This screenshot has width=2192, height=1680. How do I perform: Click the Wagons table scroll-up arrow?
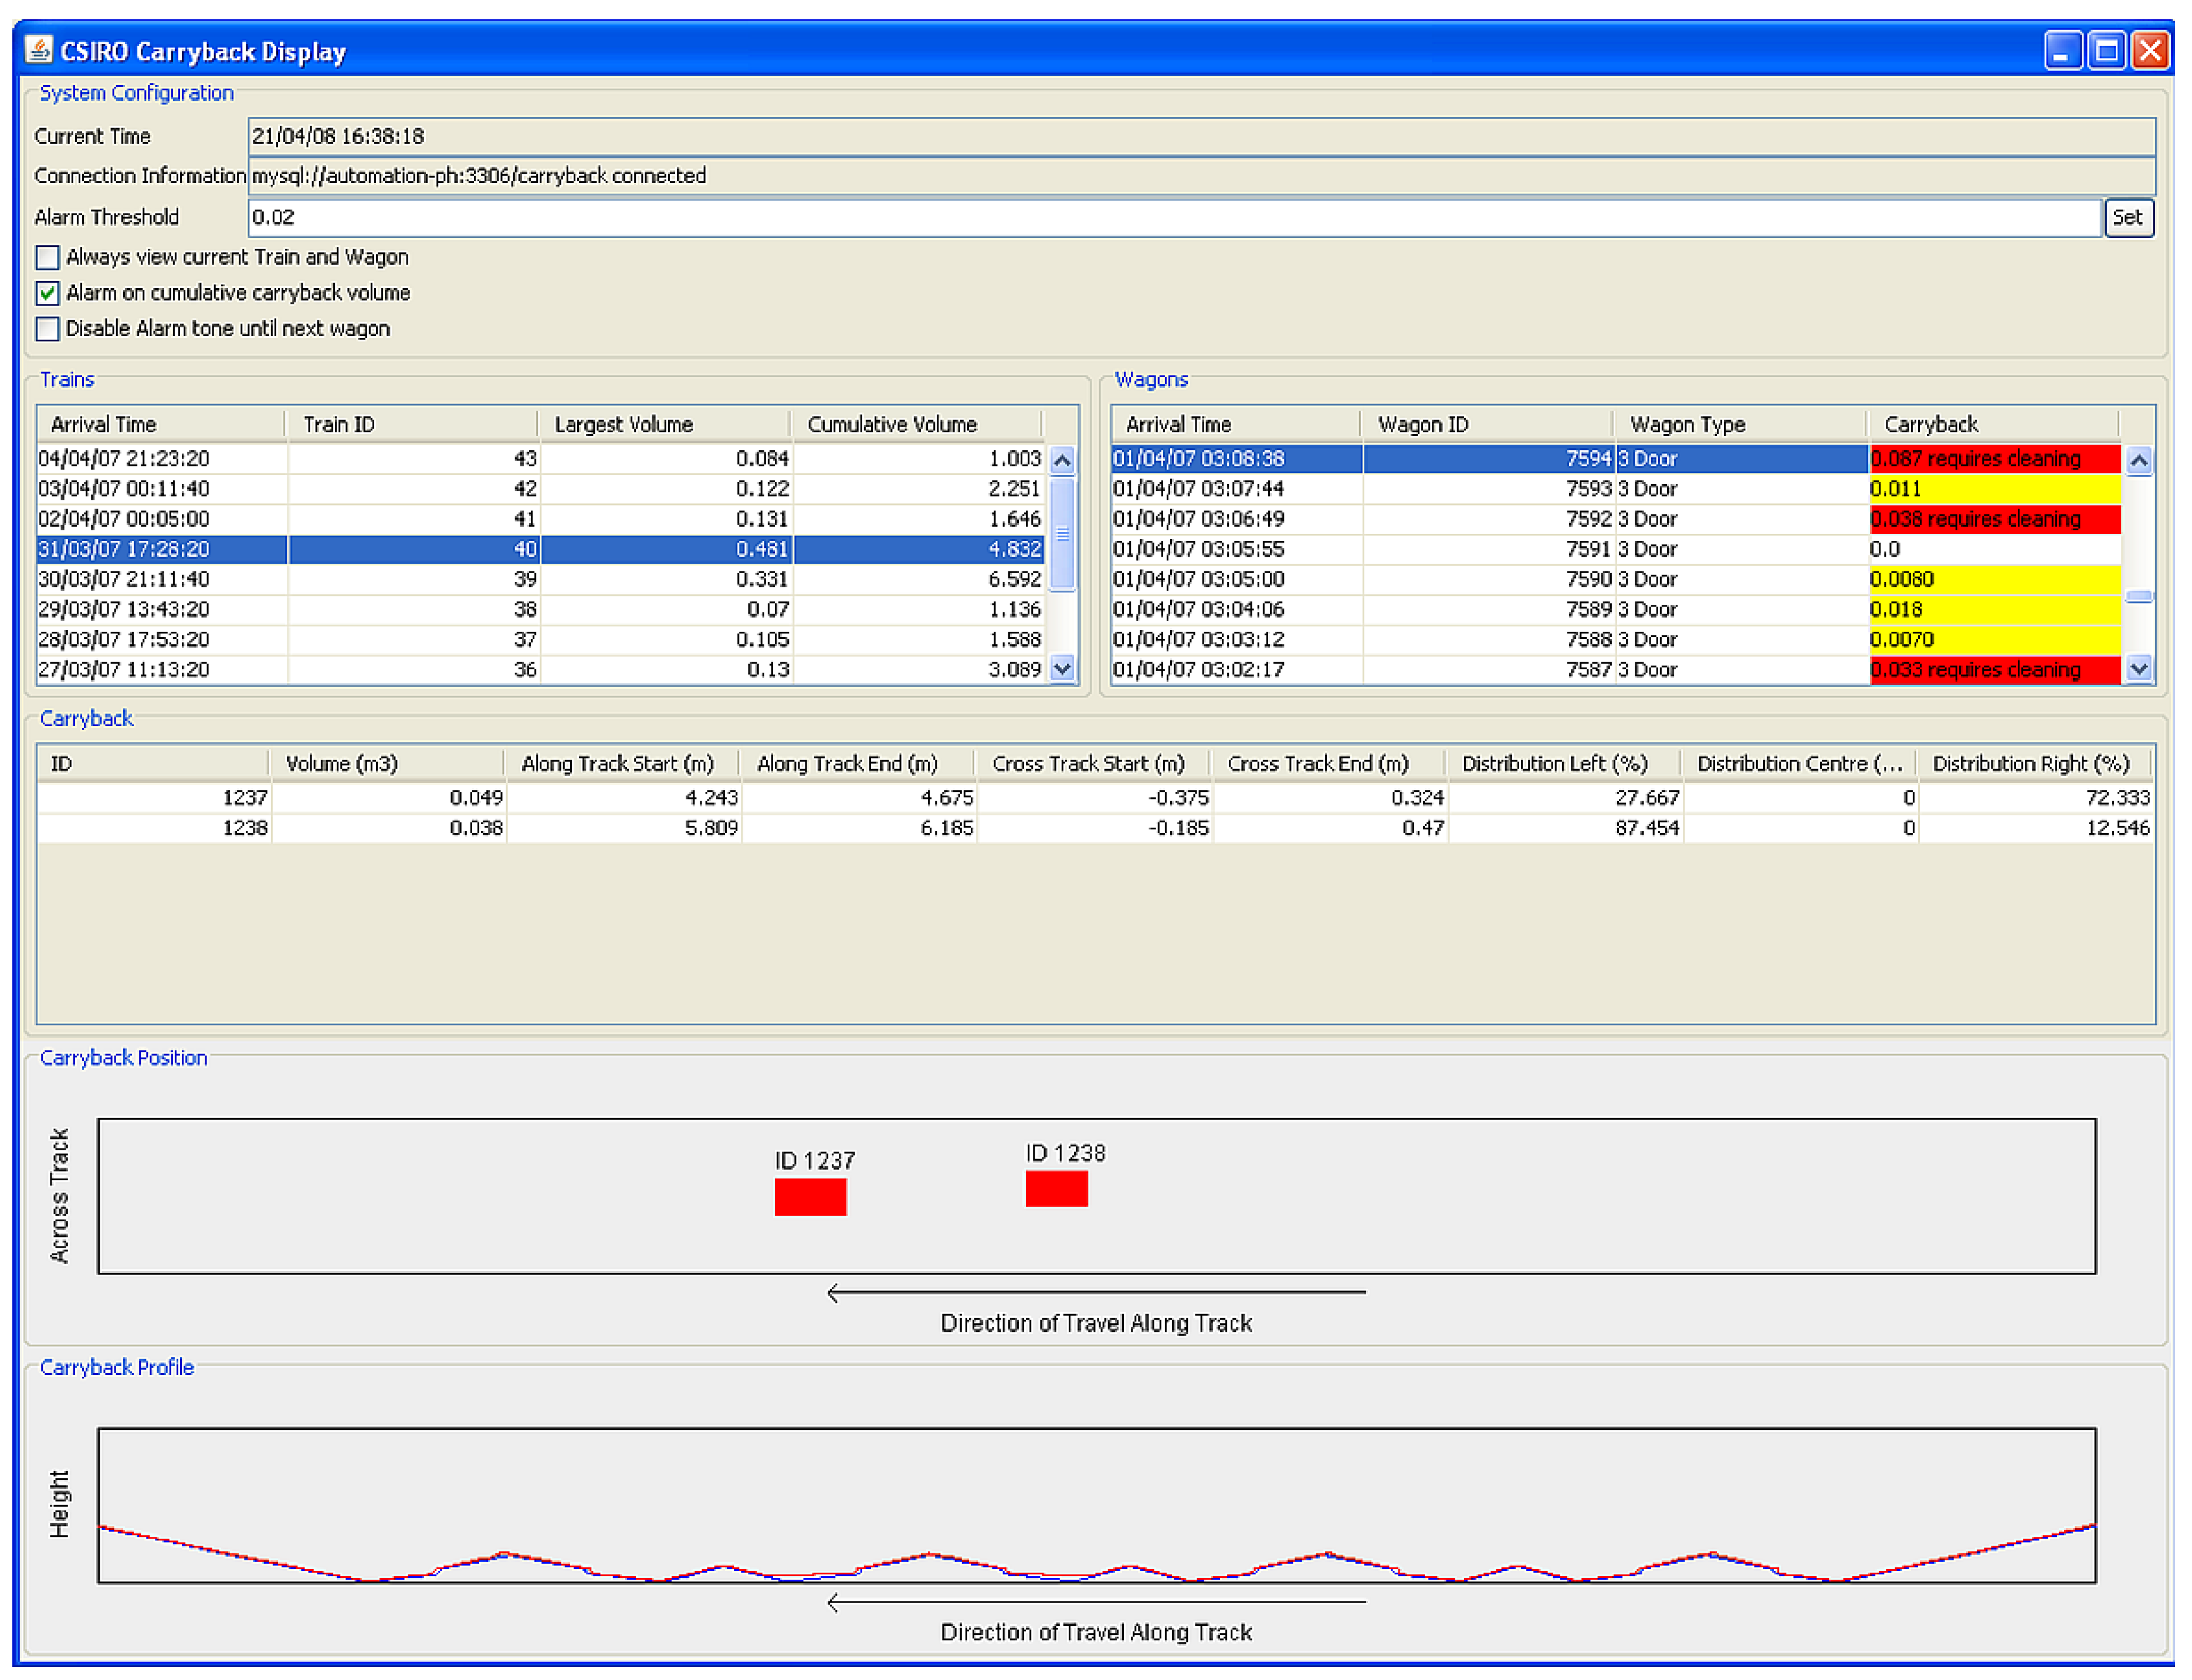tap(2139, 461)
